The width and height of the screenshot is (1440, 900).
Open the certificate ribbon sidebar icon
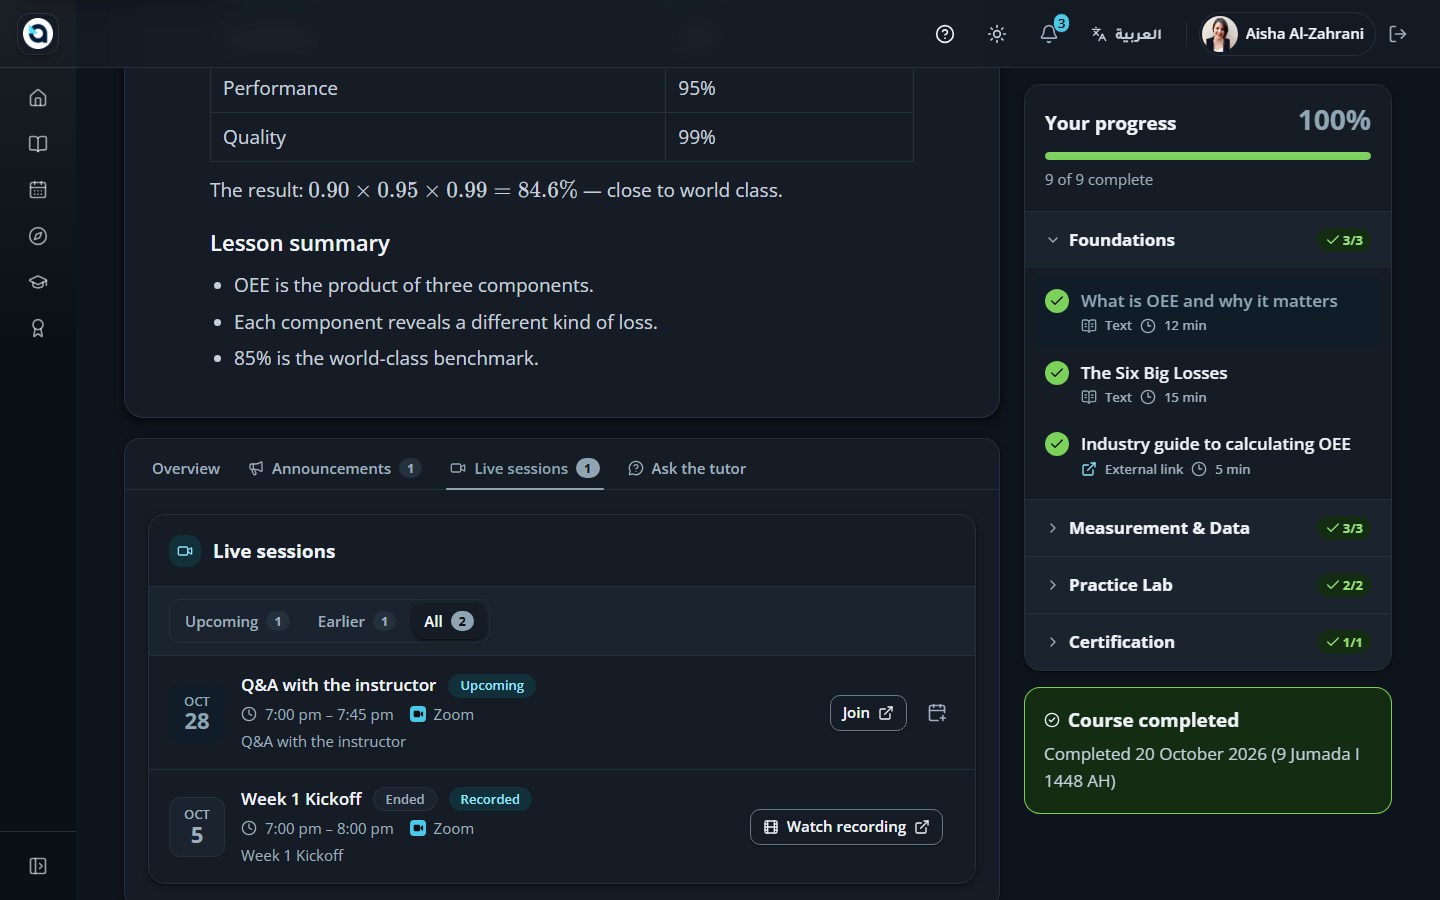click(38, 328)
